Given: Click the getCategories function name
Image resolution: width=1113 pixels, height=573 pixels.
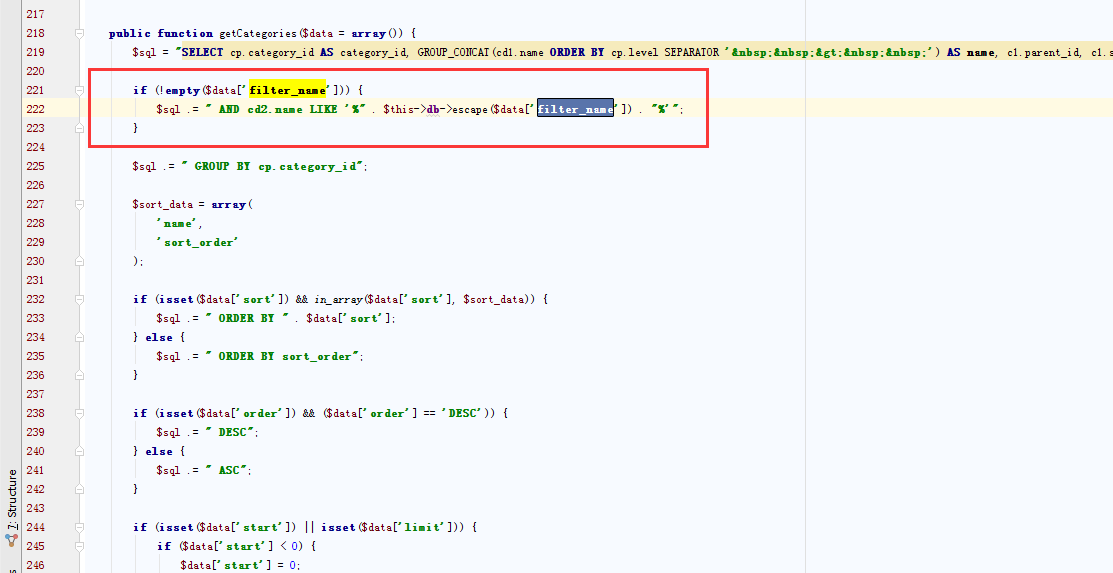Looking at the screenshot, I should pos(258,33).
